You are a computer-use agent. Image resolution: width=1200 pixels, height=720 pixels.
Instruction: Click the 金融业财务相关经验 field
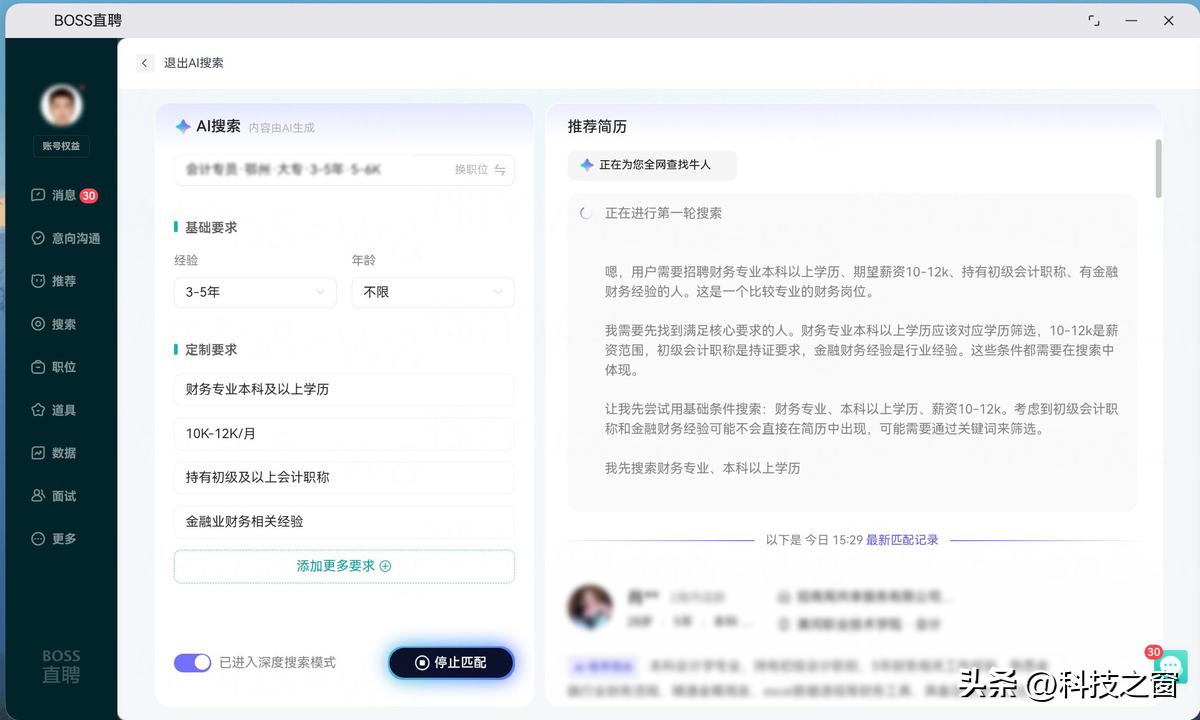(344, 522)
